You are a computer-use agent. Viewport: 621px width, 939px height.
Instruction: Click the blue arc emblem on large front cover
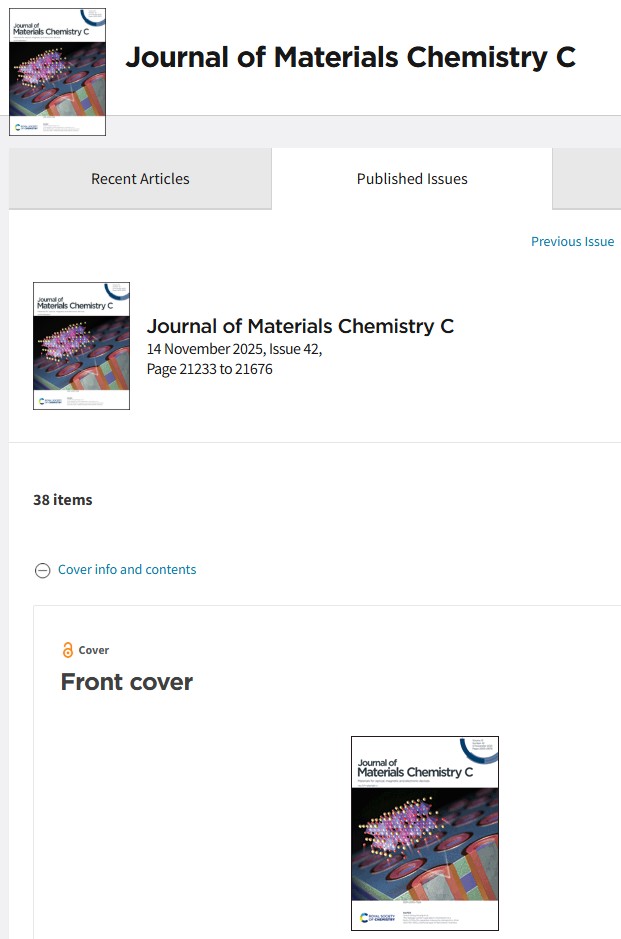[x=479, y=750]
